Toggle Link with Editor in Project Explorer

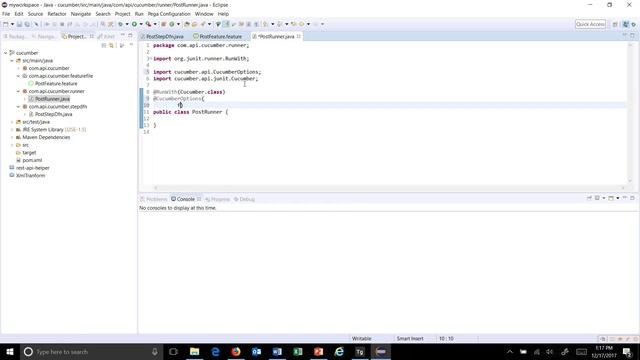click(111, 45)
